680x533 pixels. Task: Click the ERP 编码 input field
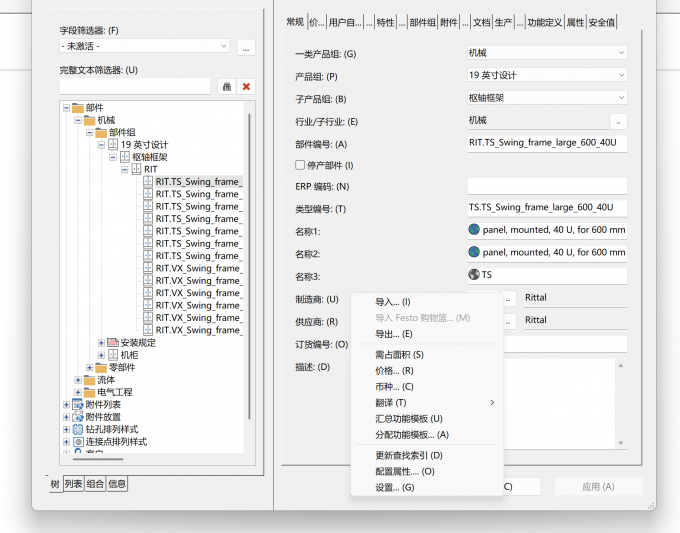click(547, 186)
